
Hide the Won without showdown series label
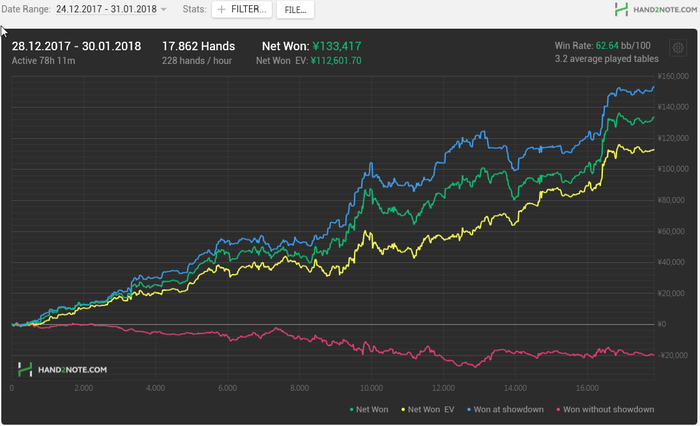click(608, 409)
